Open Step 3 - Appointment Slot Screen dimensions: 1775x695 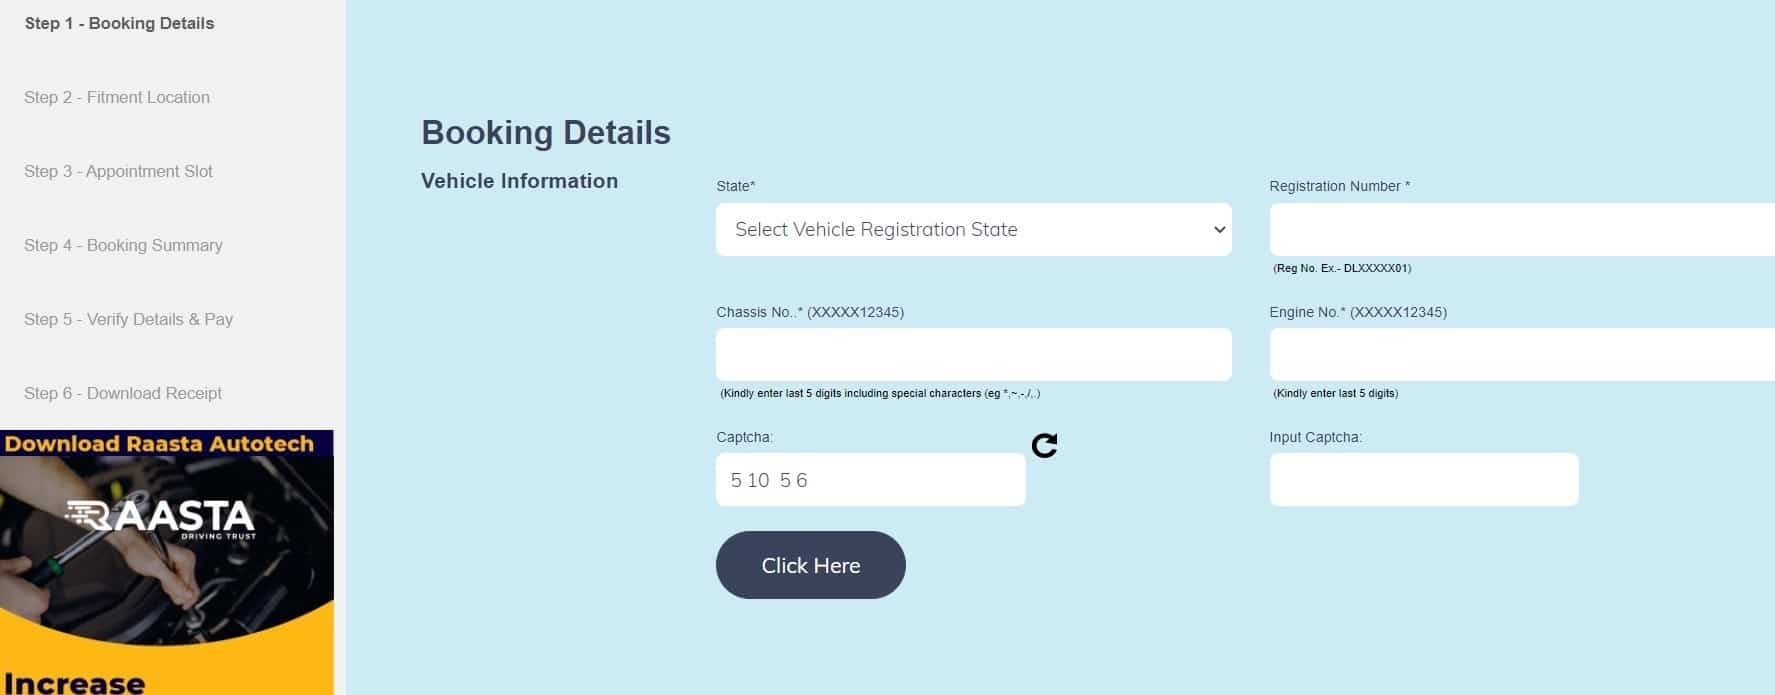point(118,171)
